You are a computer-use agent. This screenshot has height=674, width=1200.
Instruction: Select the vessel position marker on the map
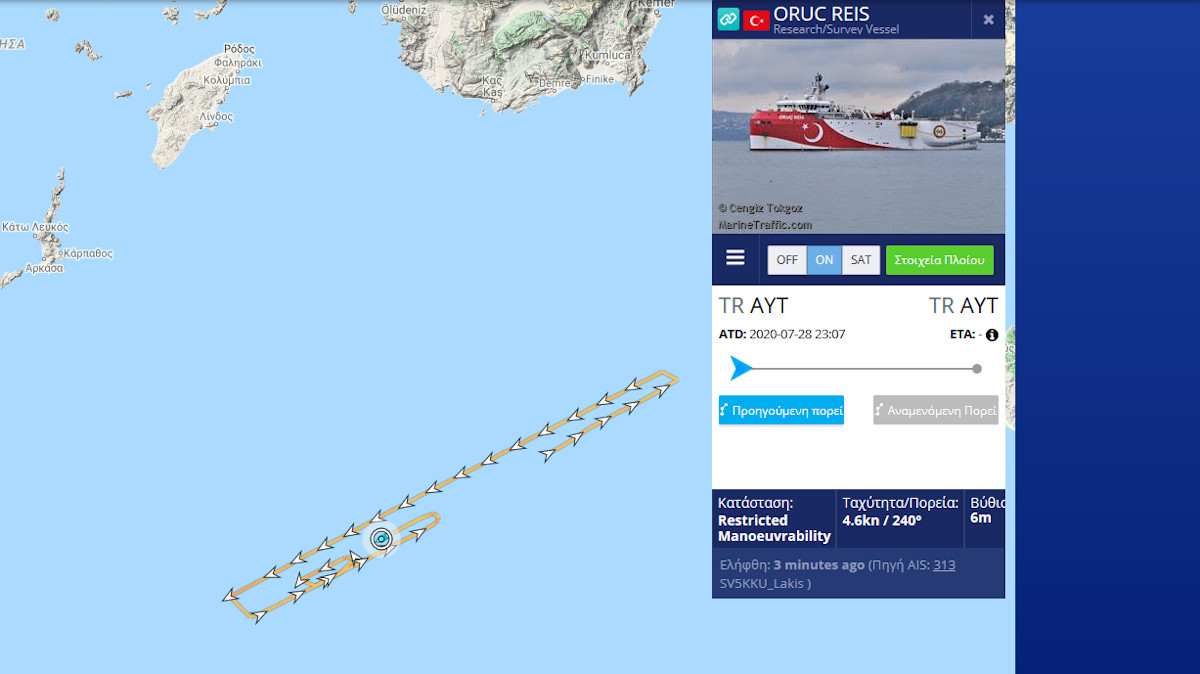(382, 539)
